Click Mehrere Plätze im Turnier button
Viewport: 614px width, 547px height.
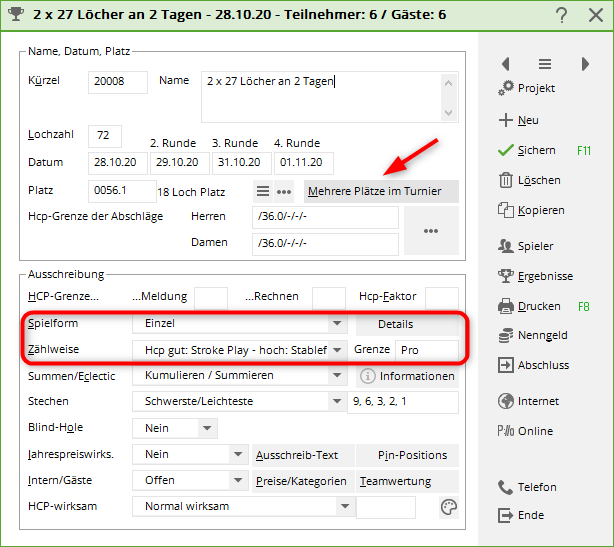click(381, 191)
